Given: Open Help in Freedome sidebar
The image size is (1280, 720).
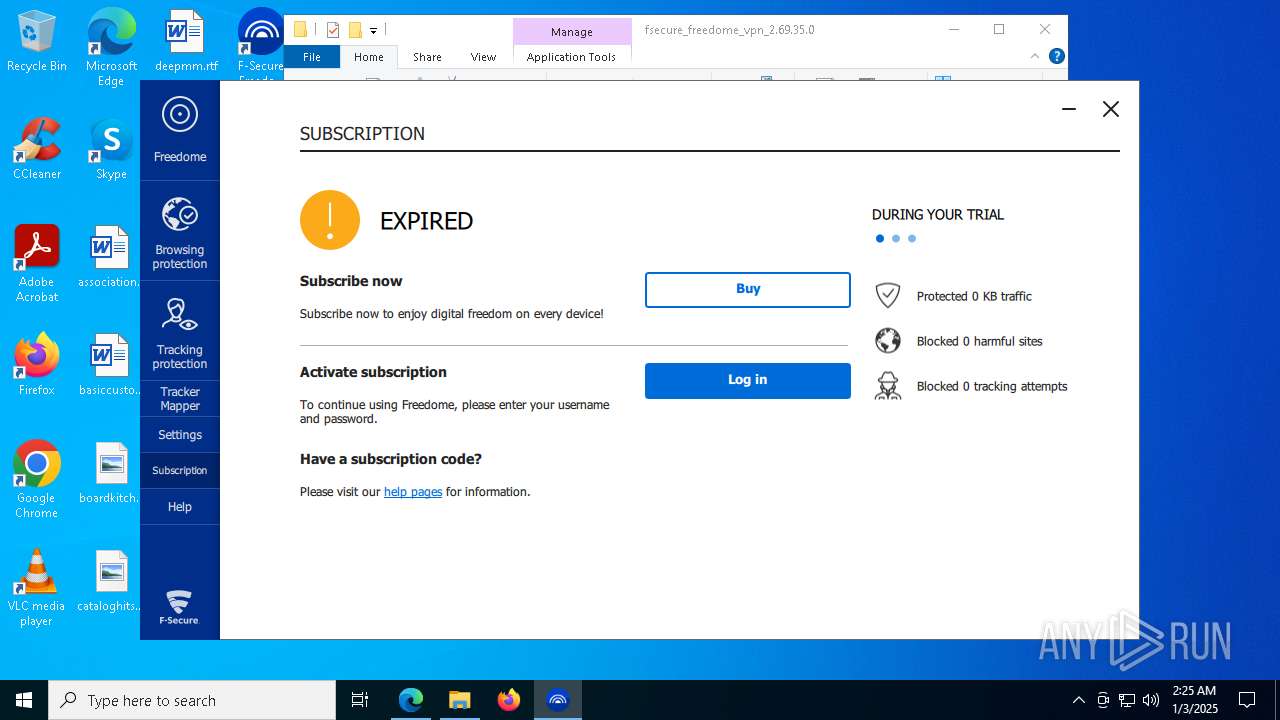Looking at the screenshot, I should point(180,507).
